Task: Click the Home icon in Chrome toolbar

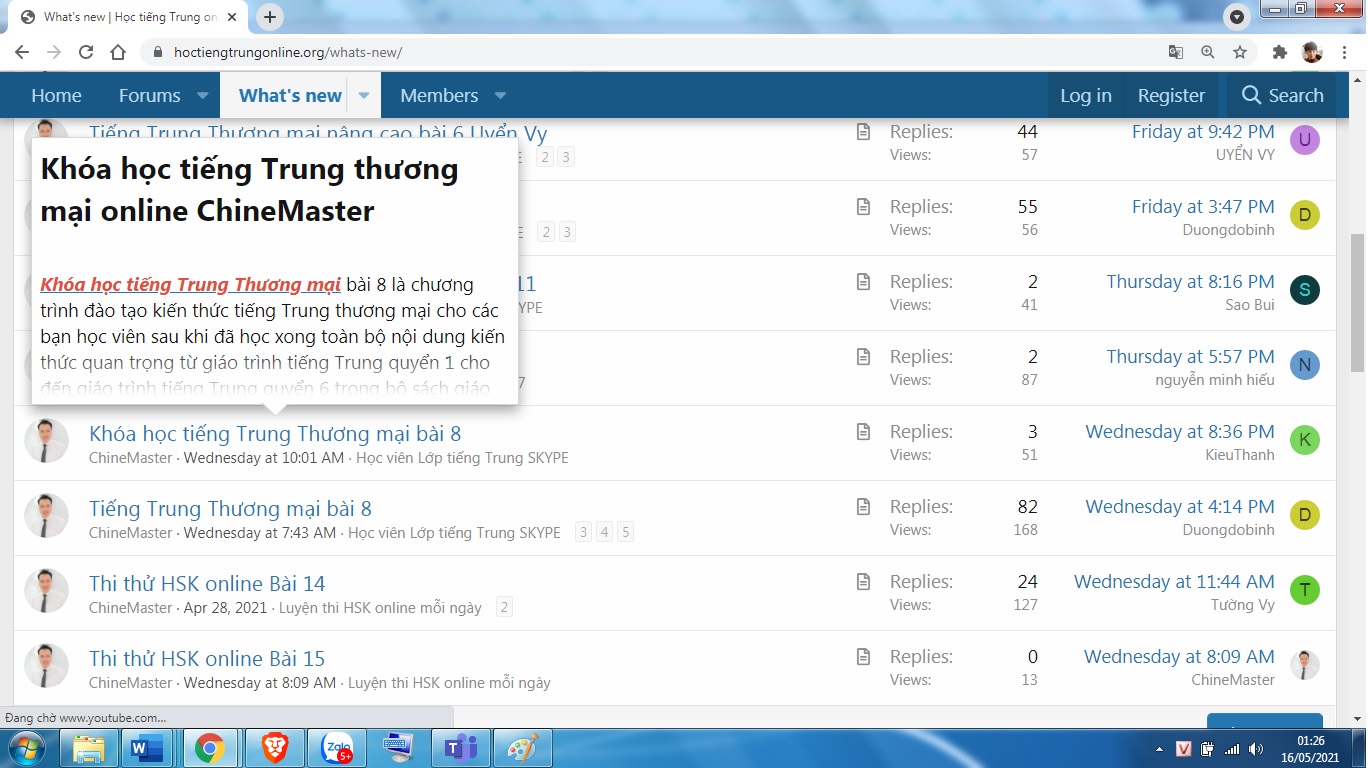Action: pos(118,52)
